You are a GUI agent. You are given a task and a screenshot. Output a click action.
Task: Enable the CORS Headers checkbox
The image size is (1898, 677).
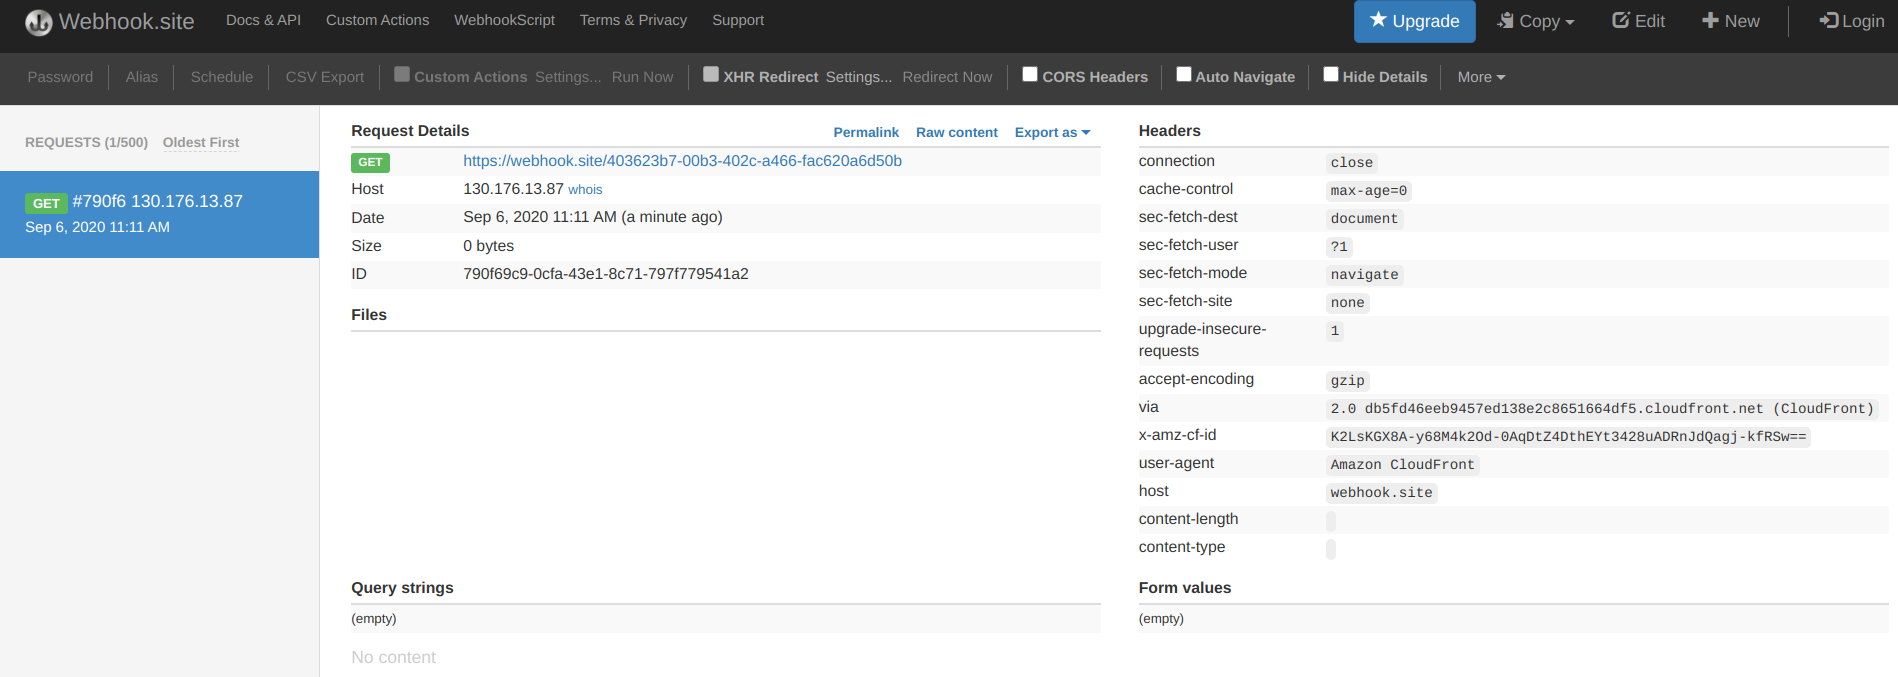1030,75
